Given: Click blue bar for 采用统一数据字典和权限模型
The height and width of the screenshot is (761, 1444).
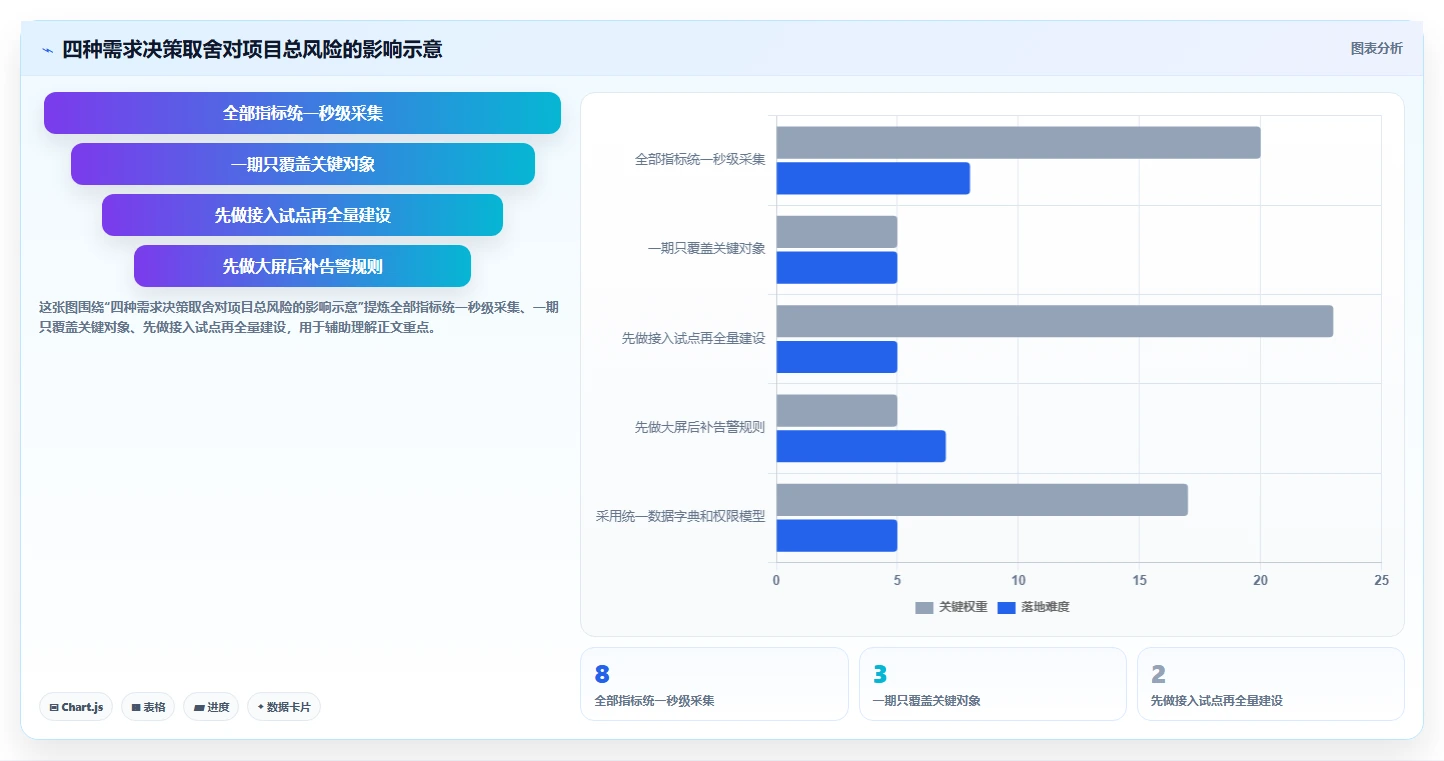Looking at the screenshot, I should [837, 535].
